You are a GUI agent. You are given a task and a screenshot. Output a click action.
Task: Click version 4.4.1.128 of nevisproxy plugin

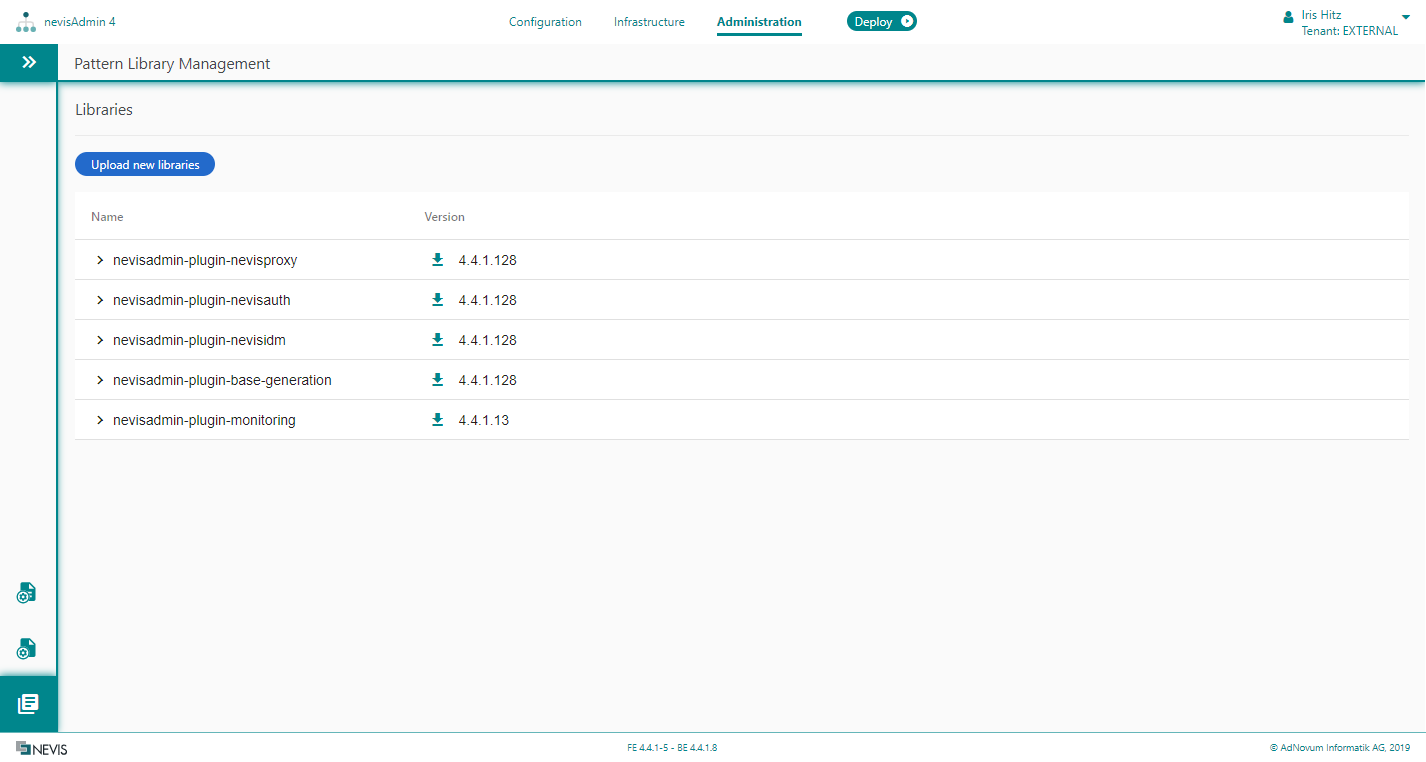click(x=487, y=260)
